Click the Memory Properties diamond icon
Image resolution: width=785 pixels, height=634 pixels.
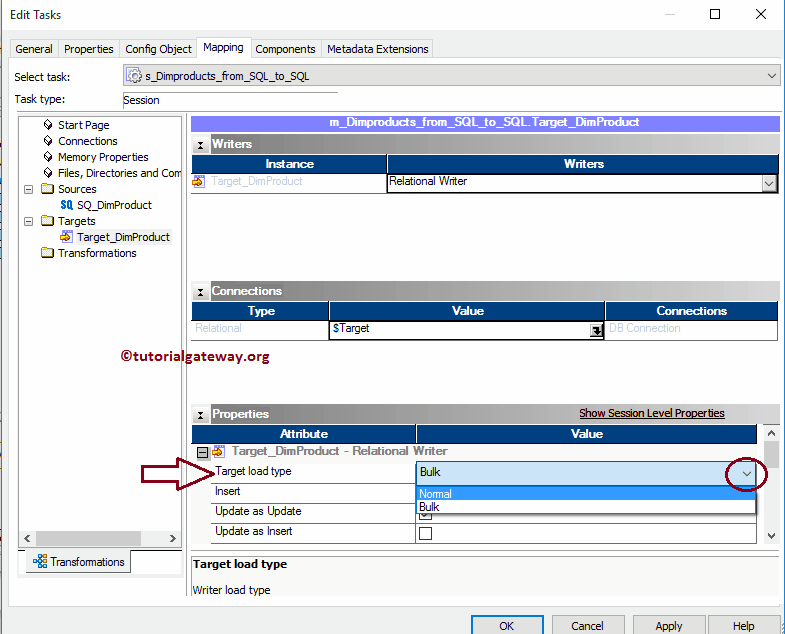point(48,157)
